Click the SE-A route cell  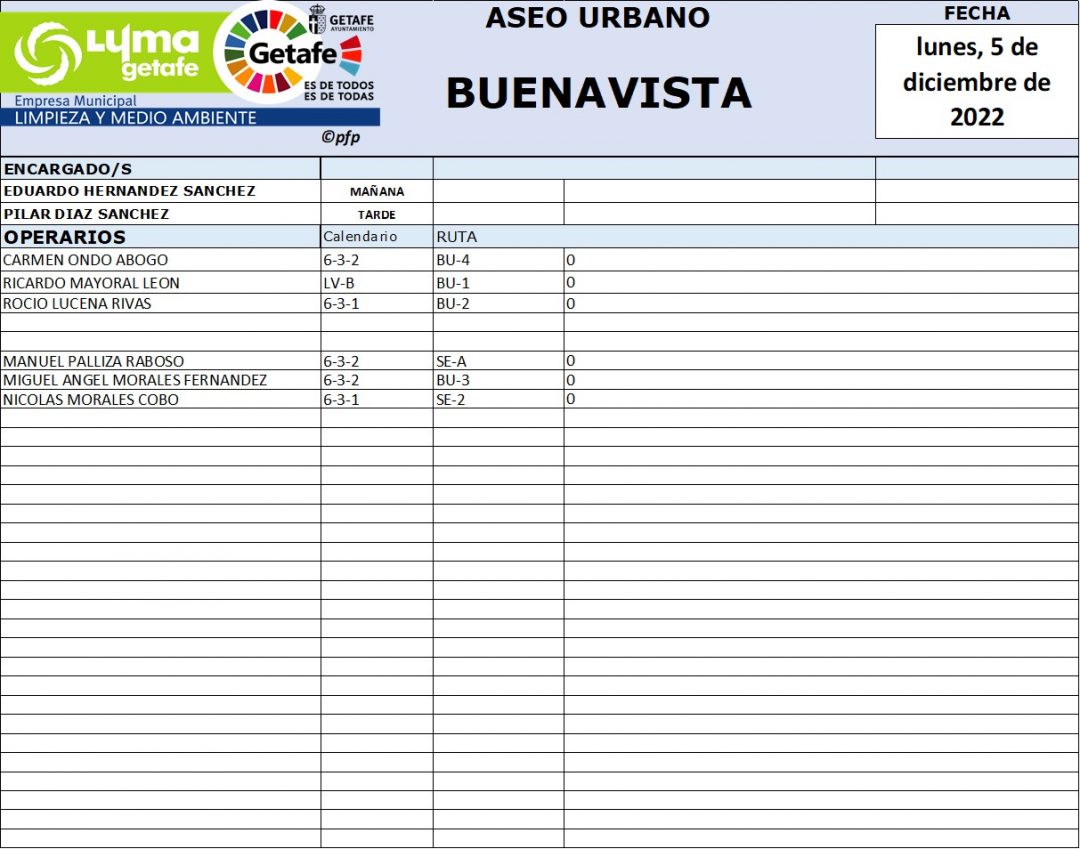pyautogui.click(x=451, y=361)
